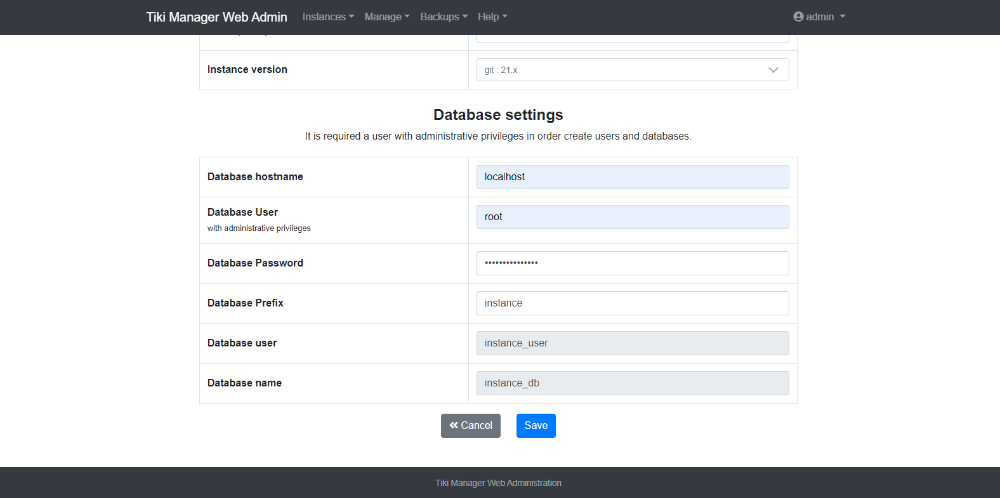1000x498 pixels.
Task: Save the instance settings
Action: coord(536,426)
